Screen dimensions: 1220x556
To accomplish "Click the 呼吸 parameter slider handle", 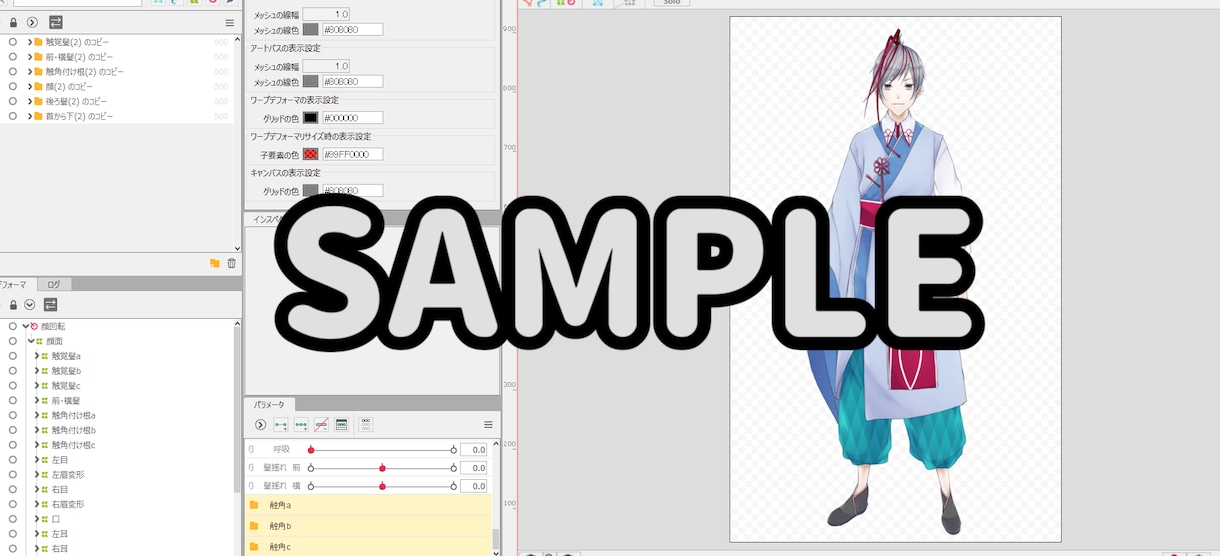I will 311,450.
